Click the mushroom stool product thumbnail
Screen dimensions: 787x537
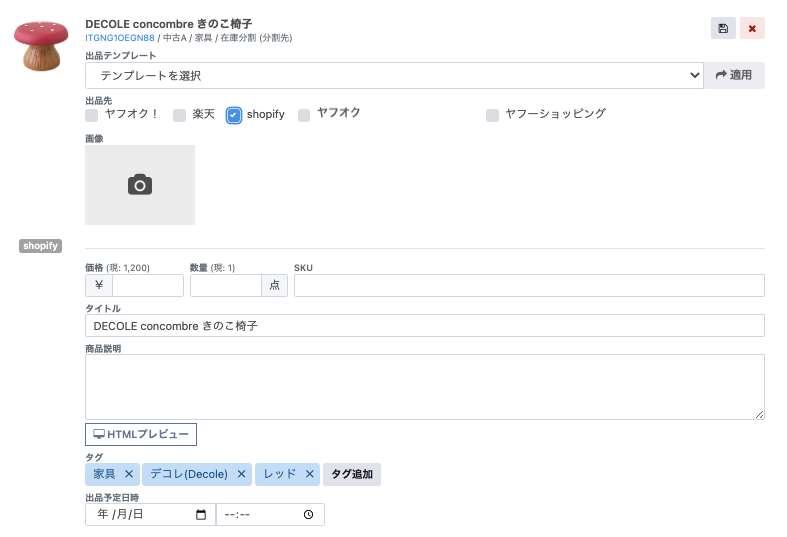41,46
